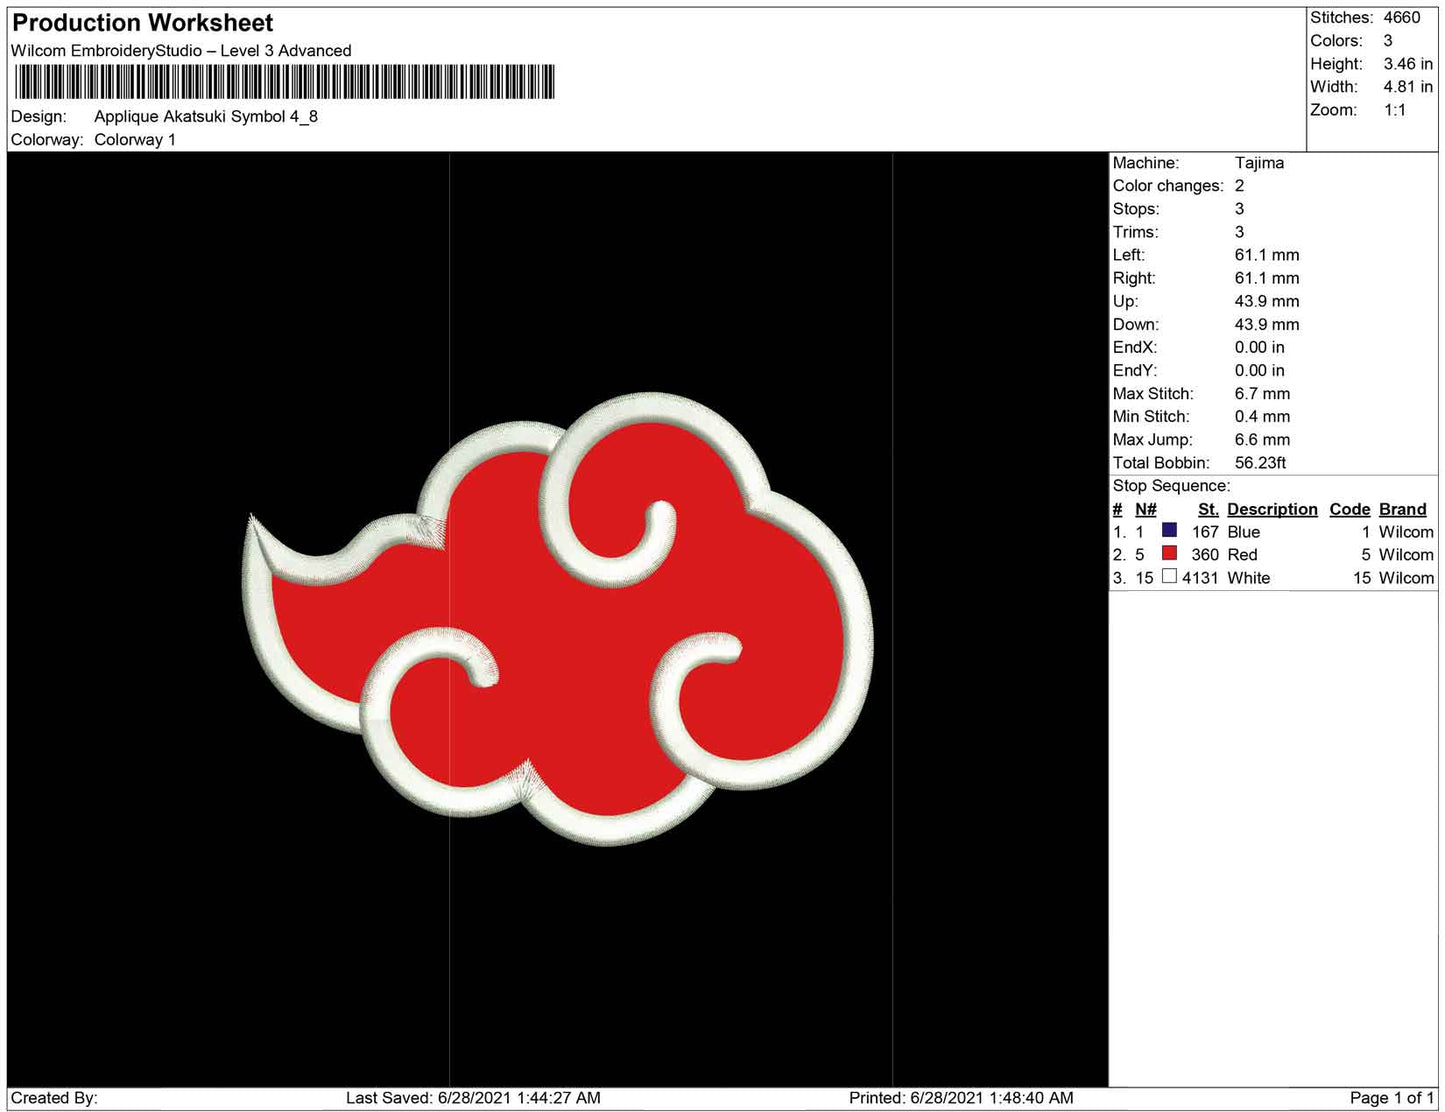Click the "EndY:" label
This screenshot has width=1445, height=1112.
pyautogui.click(x=1135, y=370)
